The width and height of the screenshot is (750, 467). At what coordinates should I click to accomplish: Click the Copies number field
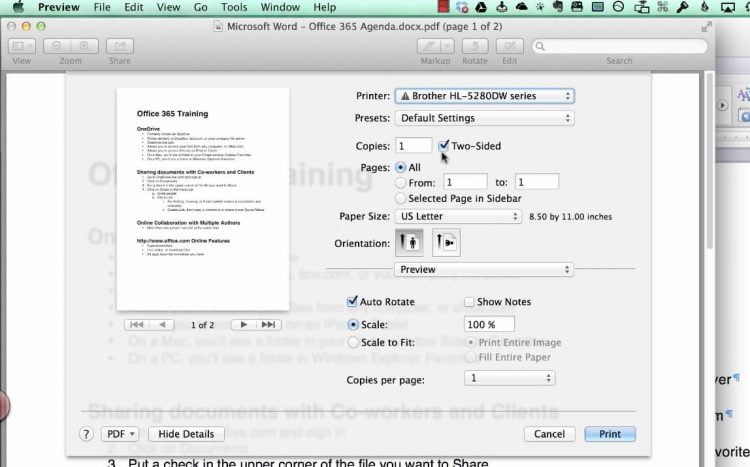click(414, 145)
